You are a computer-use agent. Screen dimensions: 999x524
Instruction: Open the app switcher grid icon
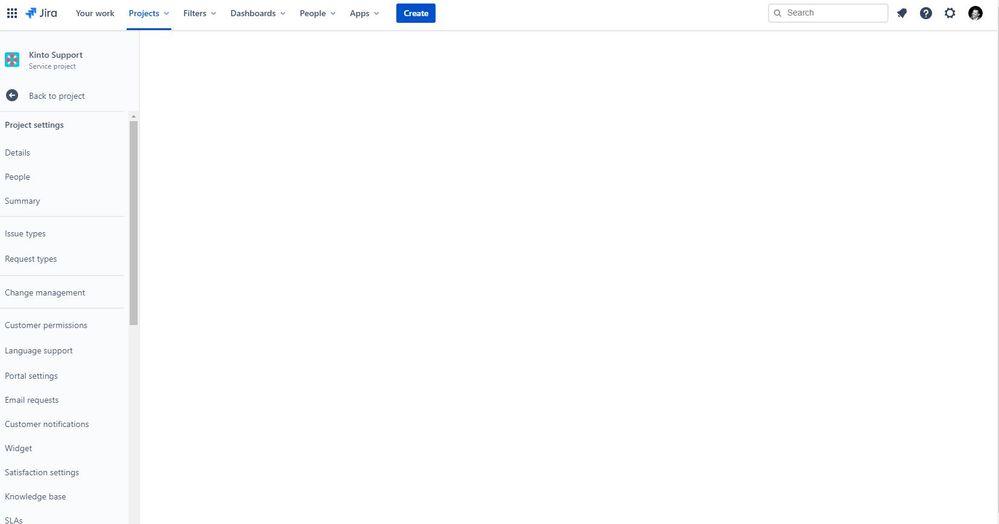(x=11, y=13)
